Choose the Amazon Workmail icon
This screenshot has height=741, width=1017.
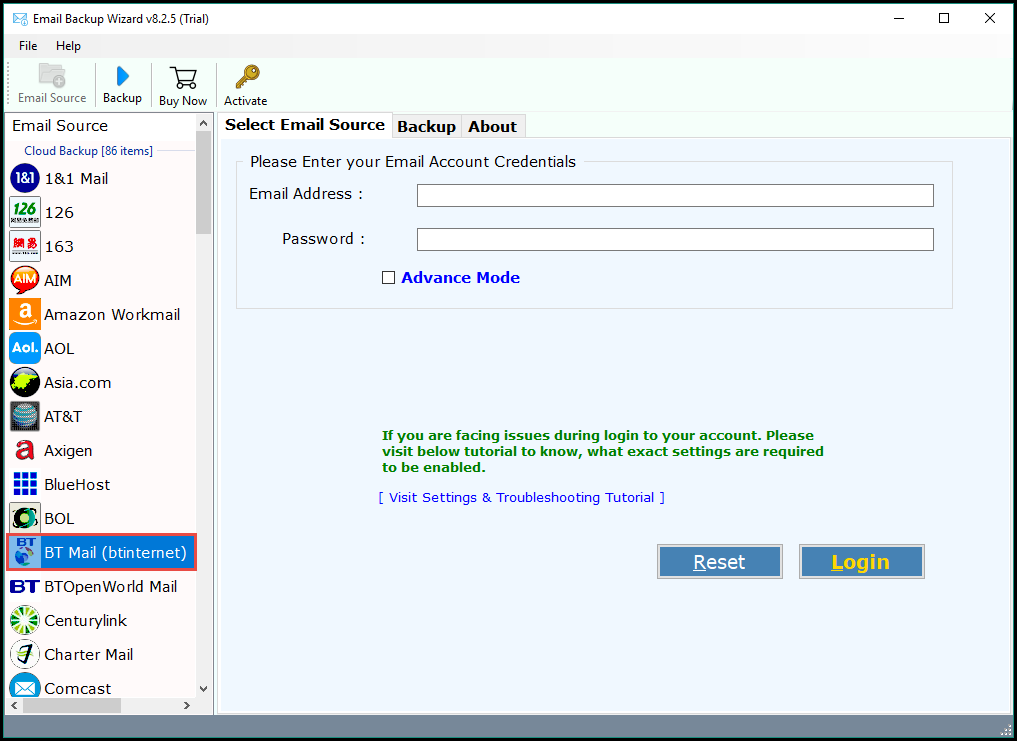point(25,314)
